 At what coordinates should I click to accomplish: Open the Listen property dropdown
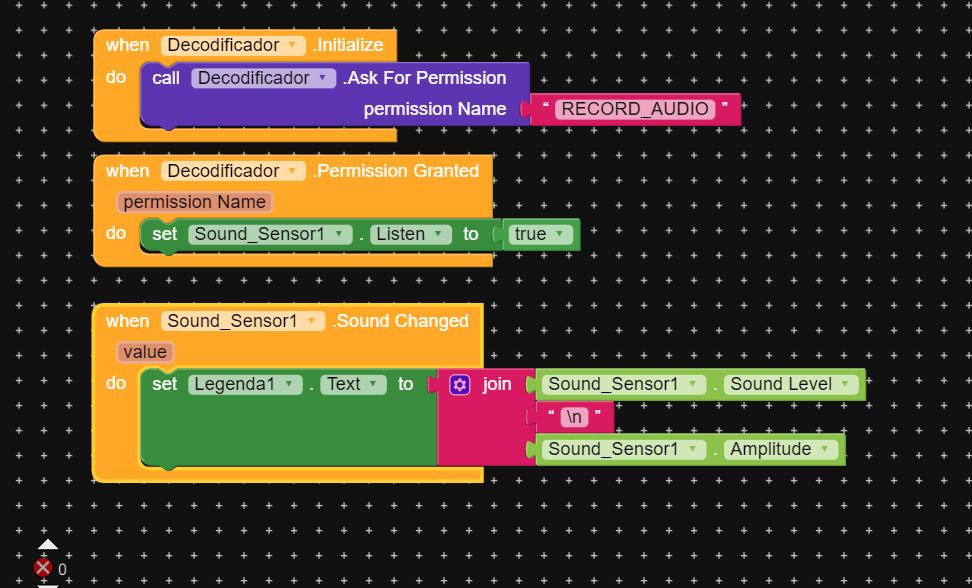410,234
